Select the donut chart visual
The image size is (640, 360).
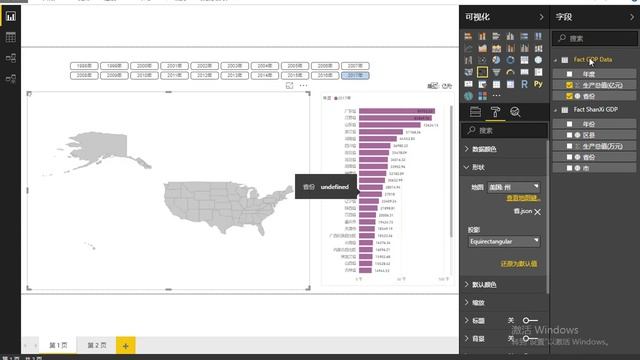pyautogui.click(x=510, y=60)
